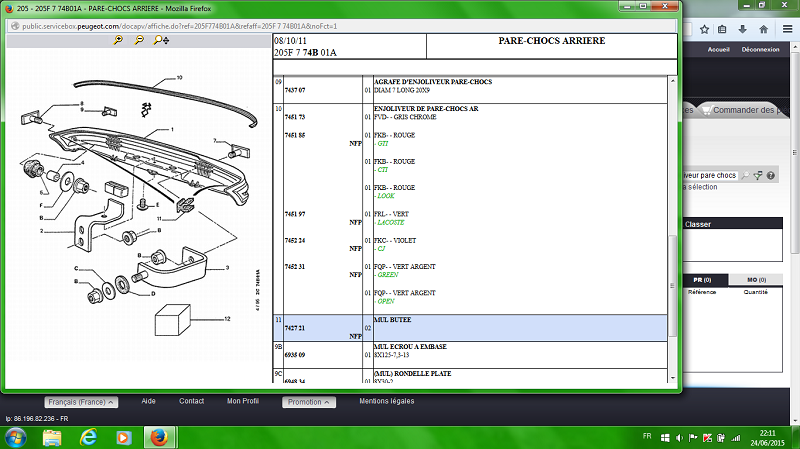Screen dimensions: 800x449
Task: Click the zoom-and-move magnifier icon
Action: click(161, 40)
